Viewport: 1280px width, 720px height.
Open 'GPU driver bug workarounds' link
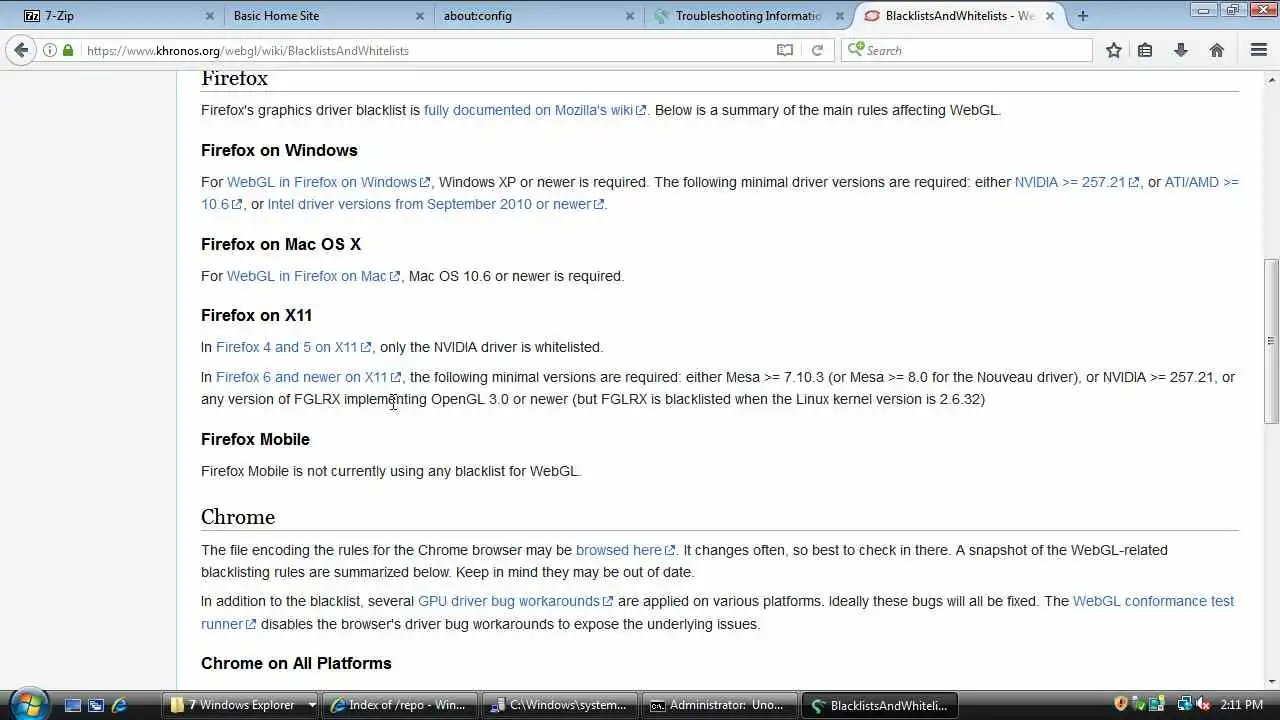point(515,601)
